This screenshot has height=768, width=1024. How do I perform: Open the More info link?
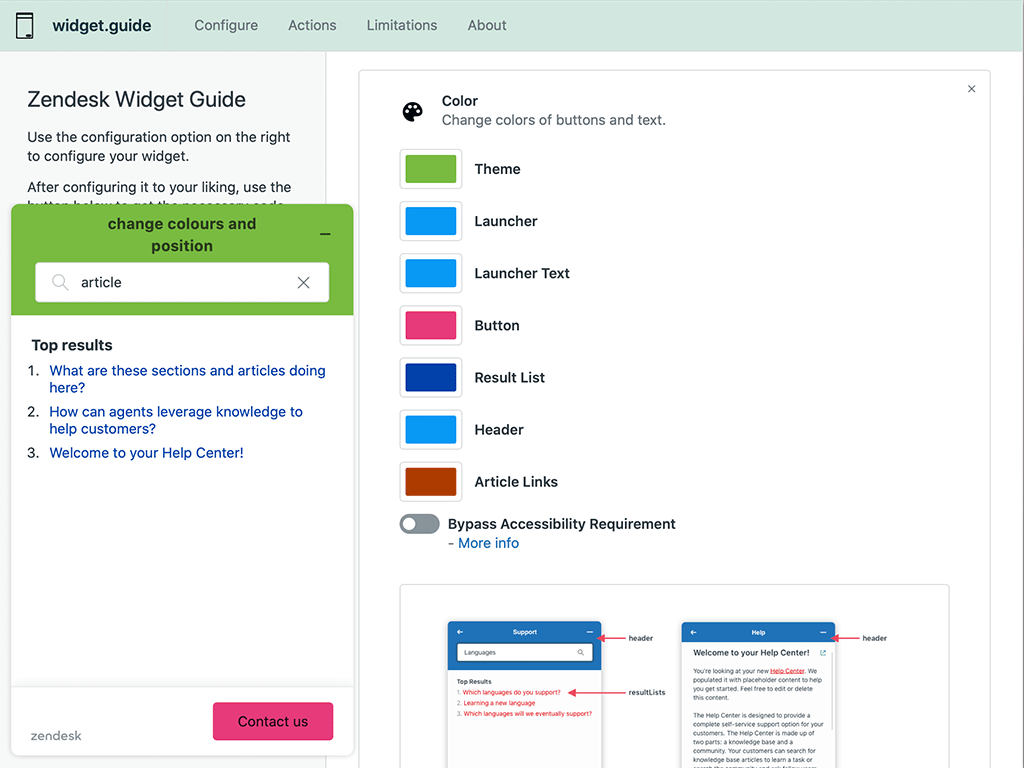tap(488, 542)
